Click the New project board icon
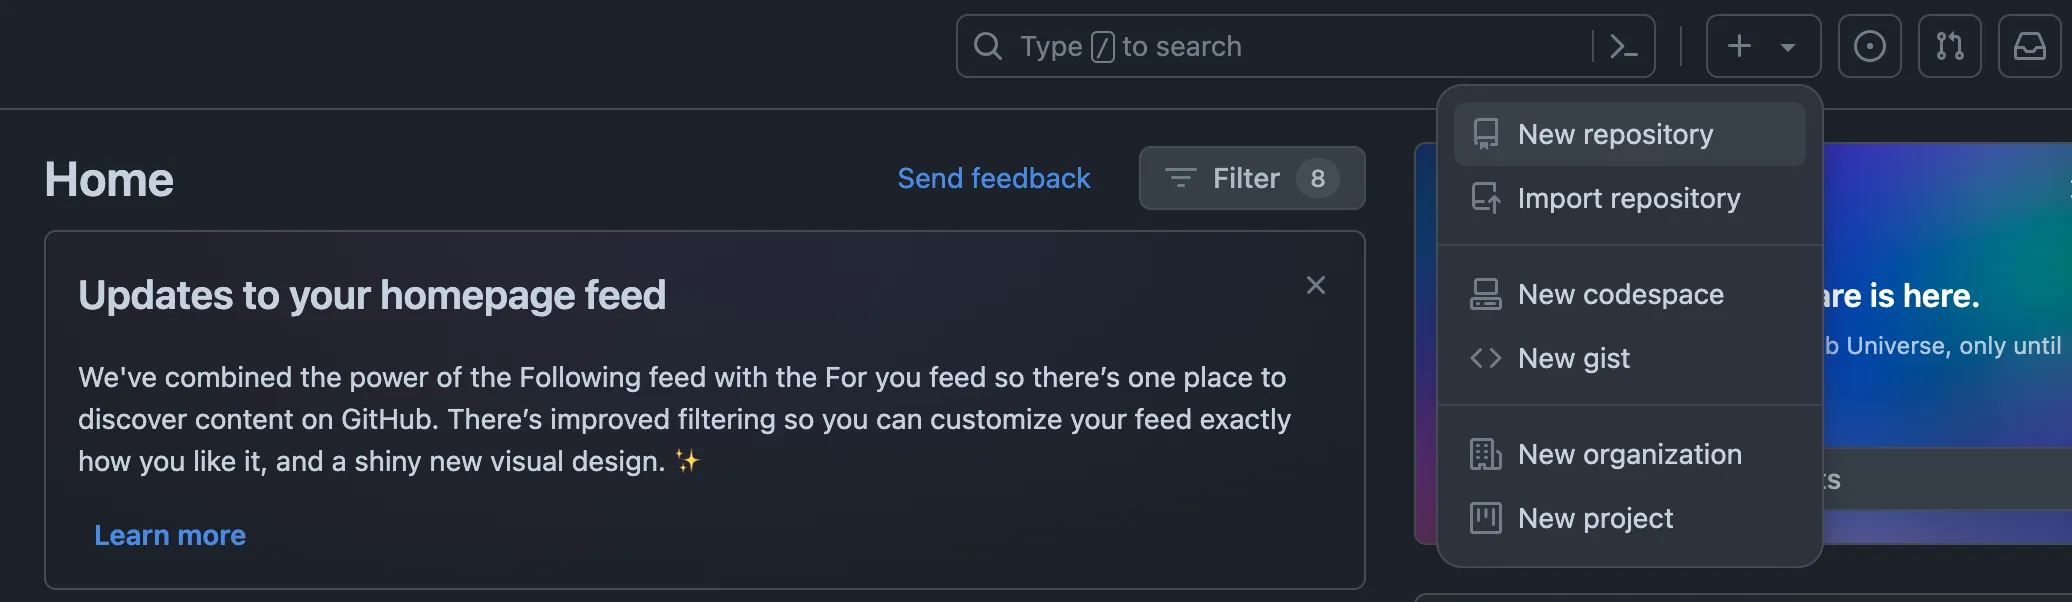 coord(1486,518)
